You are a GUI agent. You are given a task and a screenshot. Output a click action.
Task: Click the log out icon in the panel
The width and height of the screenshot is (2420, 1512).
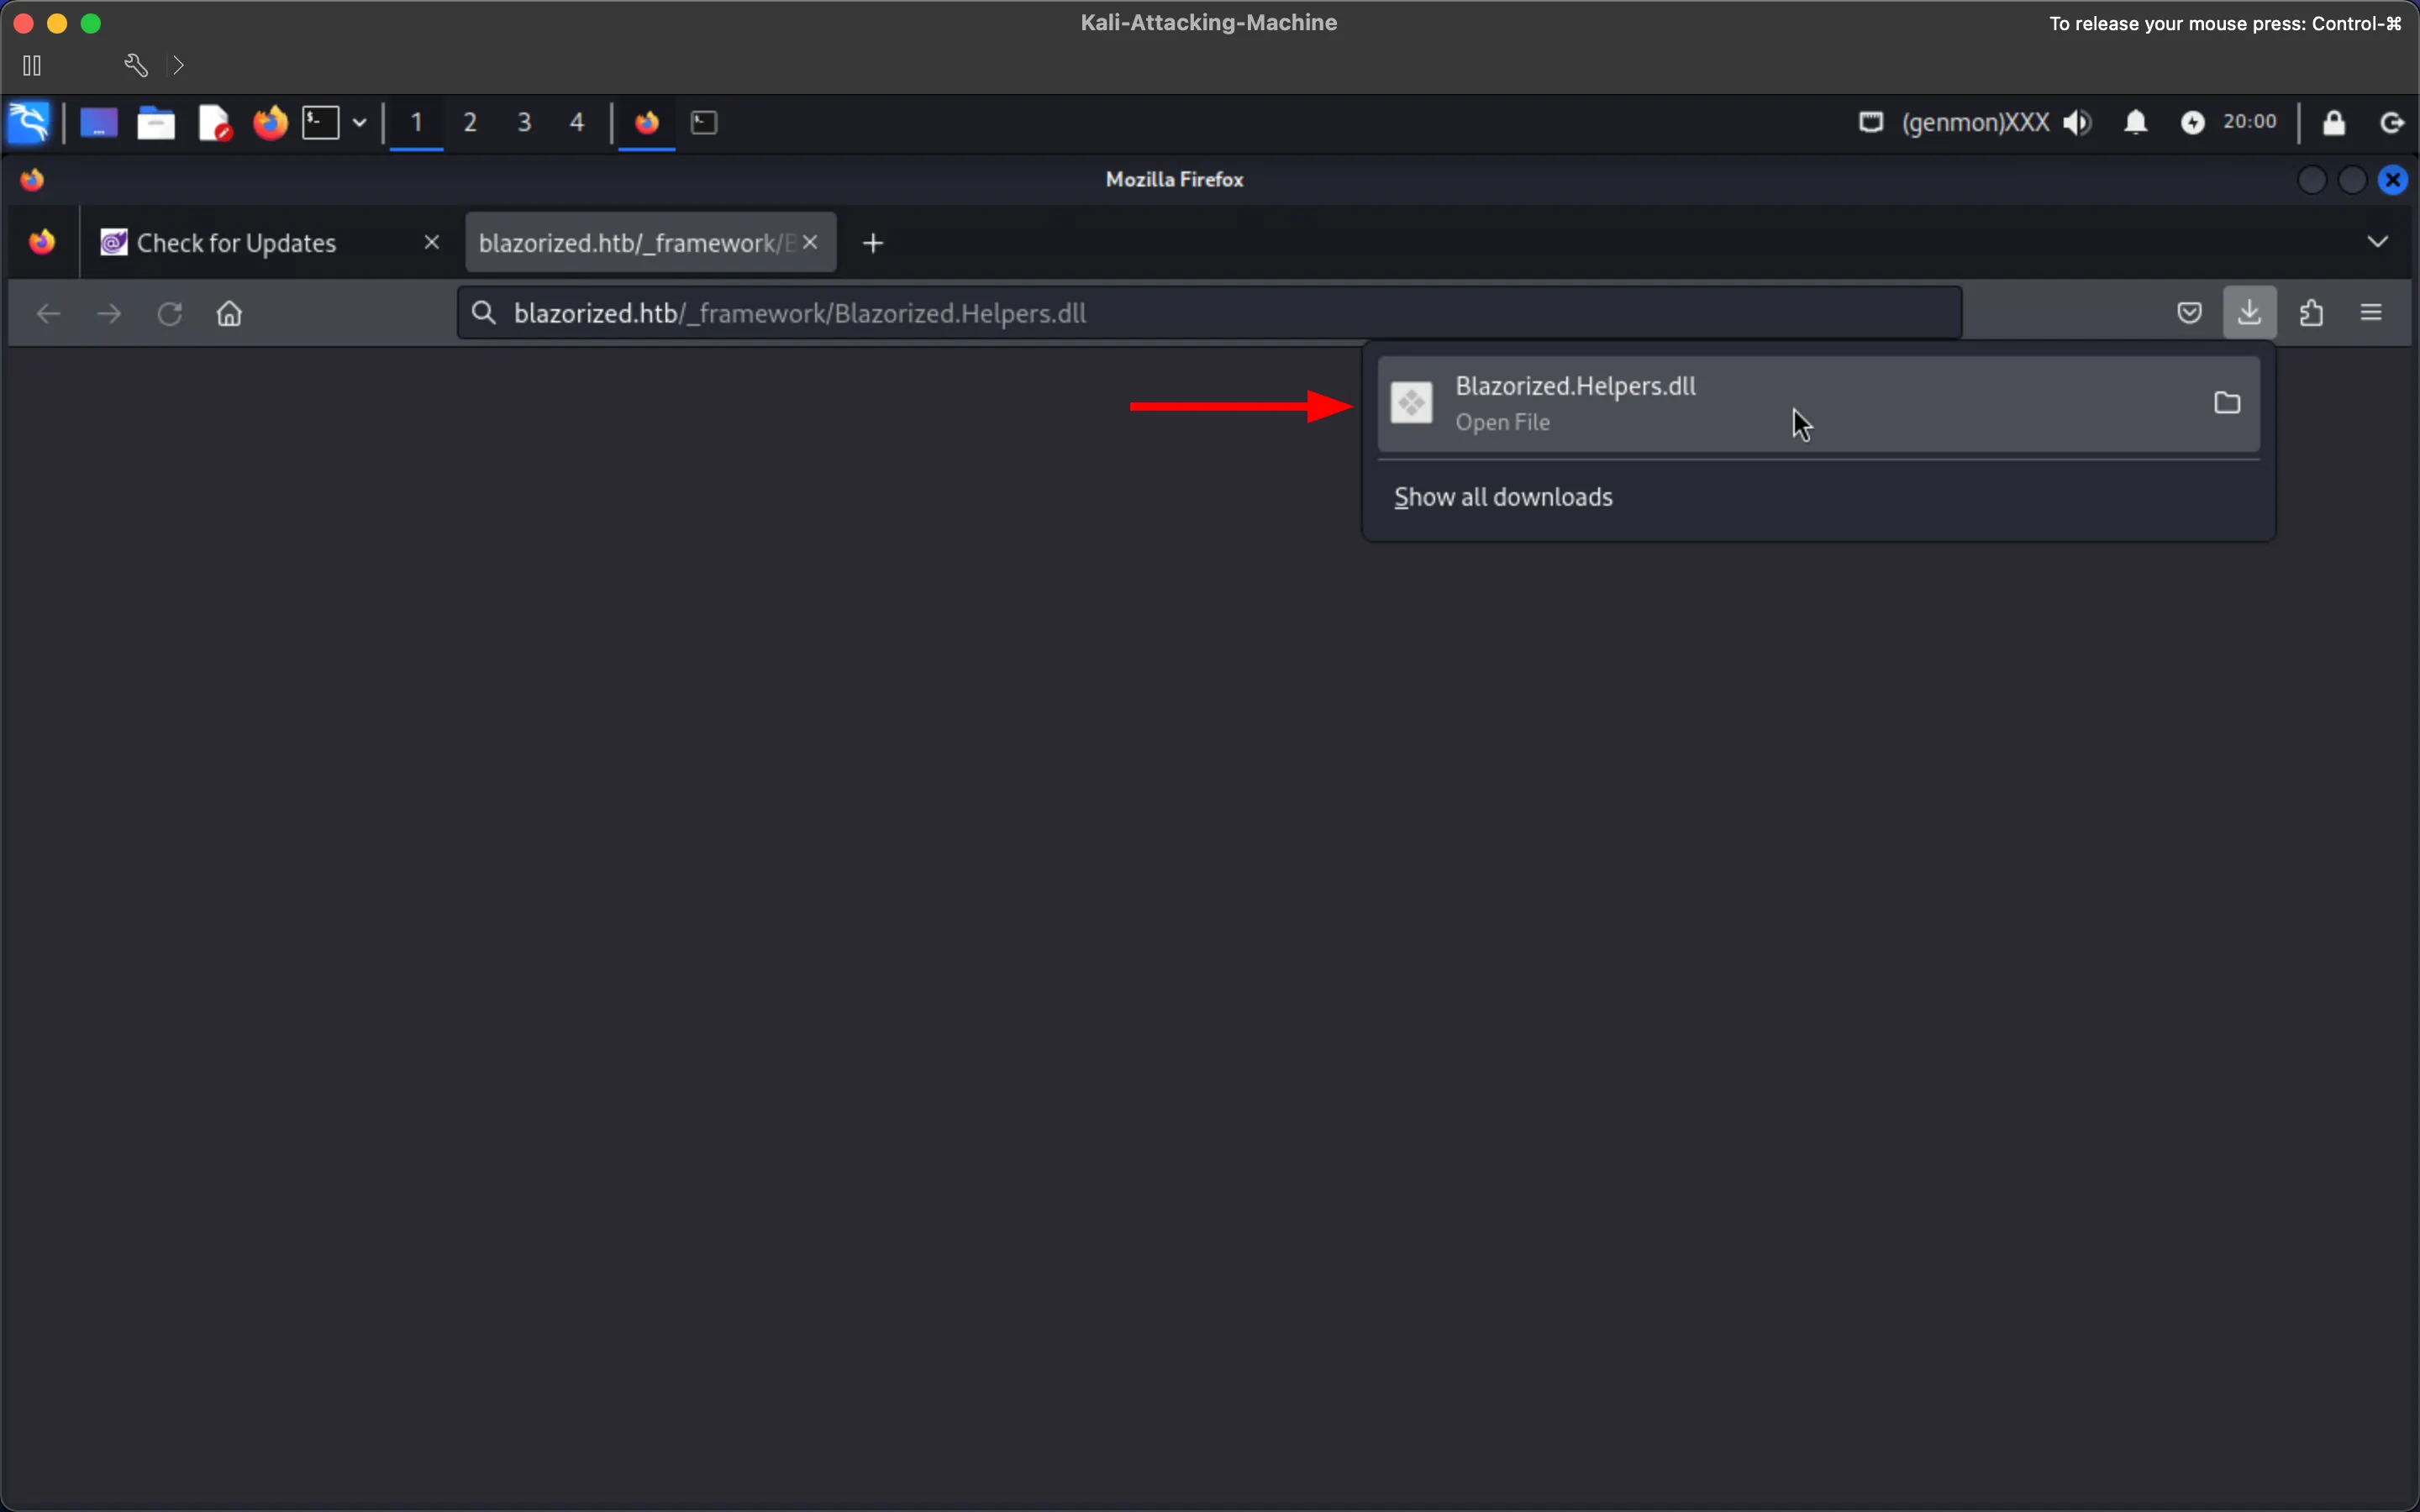pos(2392,122)
